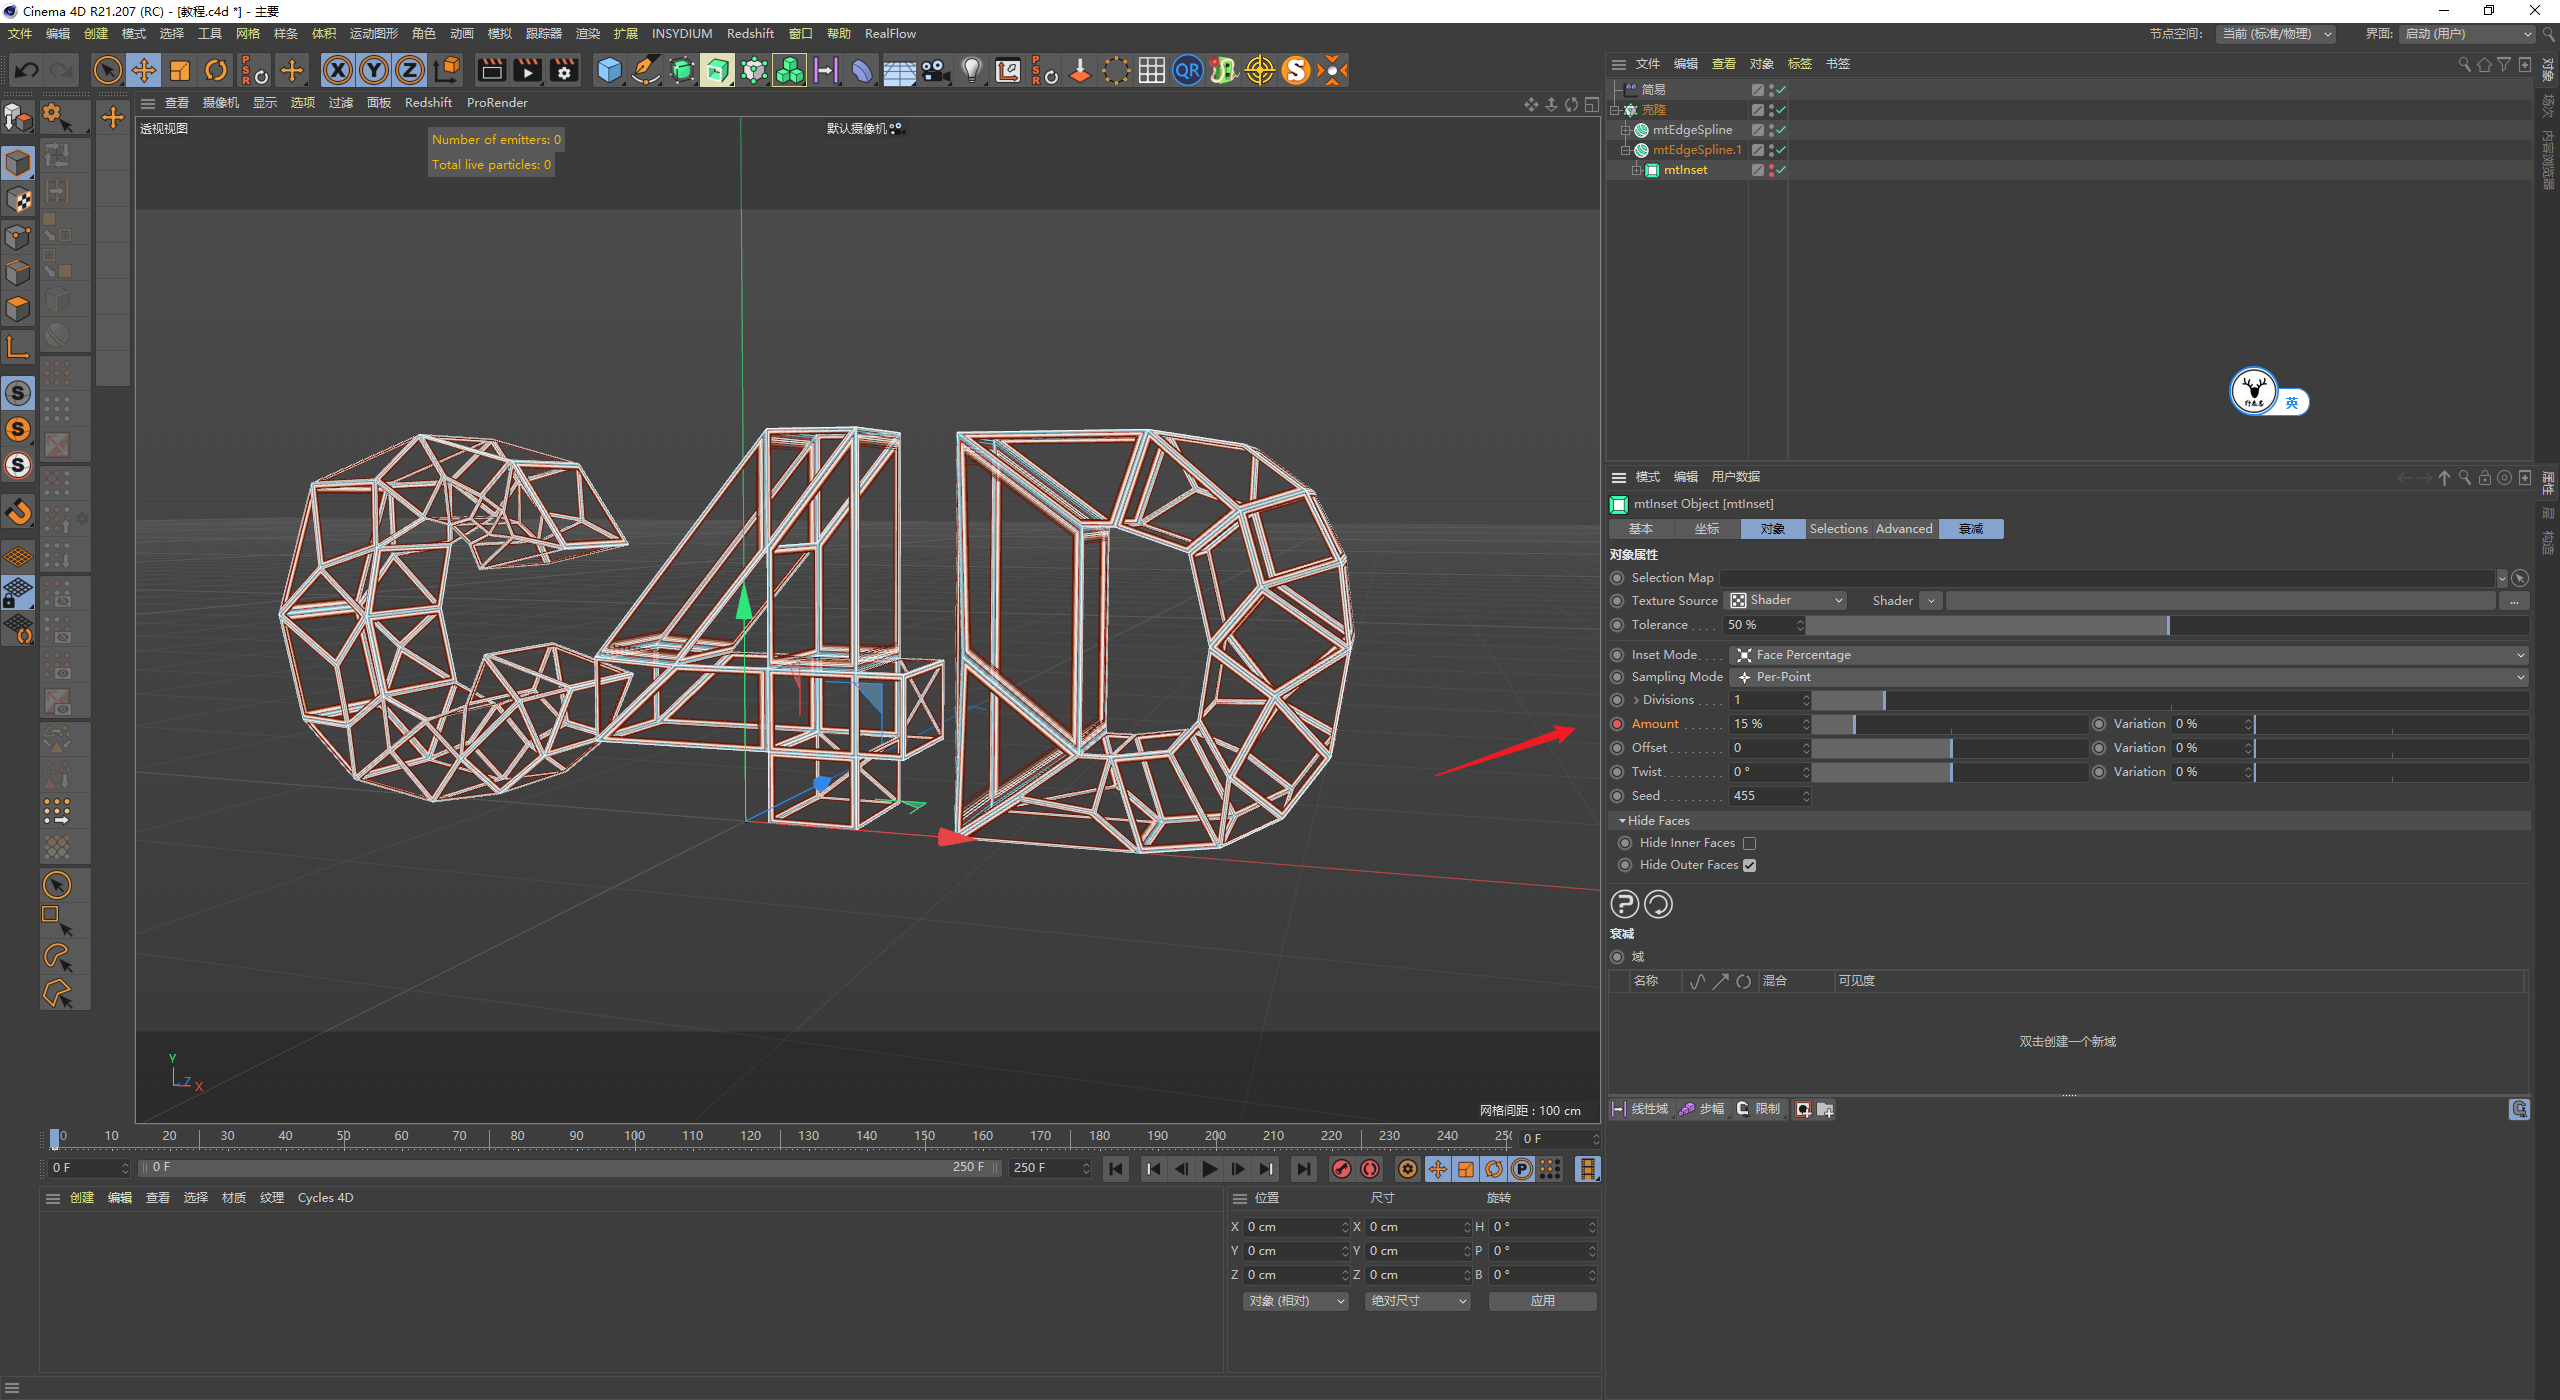Collapse the Hide Faces section
The width and height of the screenshot is (2560, 1400).
1622,821
